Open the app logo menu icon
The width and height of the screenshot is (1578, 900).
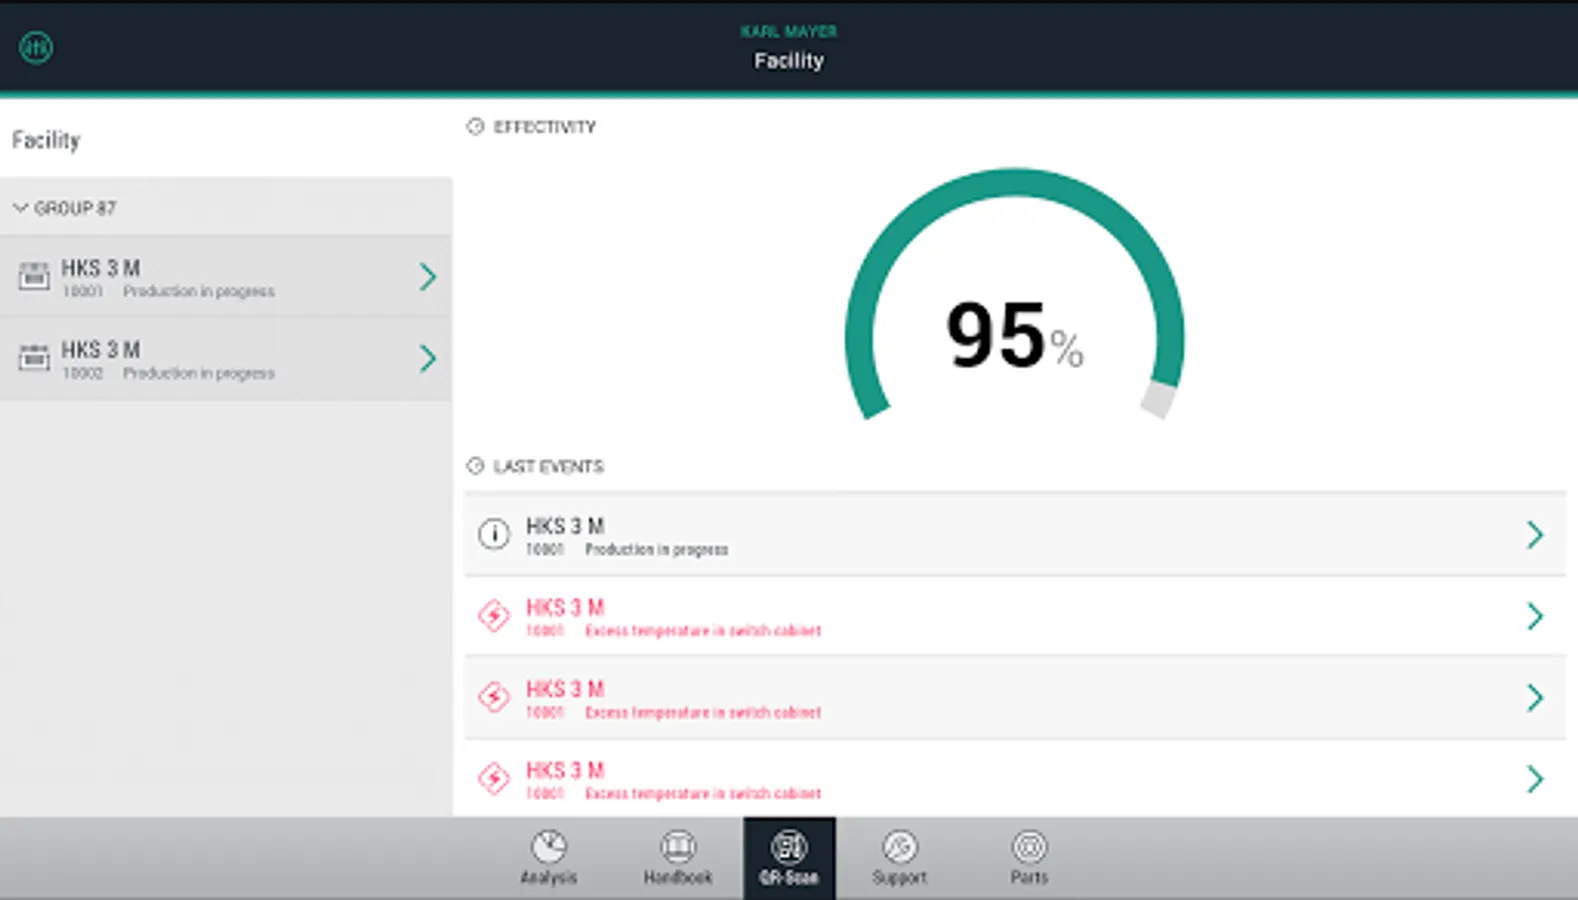[x=36, y=47]
